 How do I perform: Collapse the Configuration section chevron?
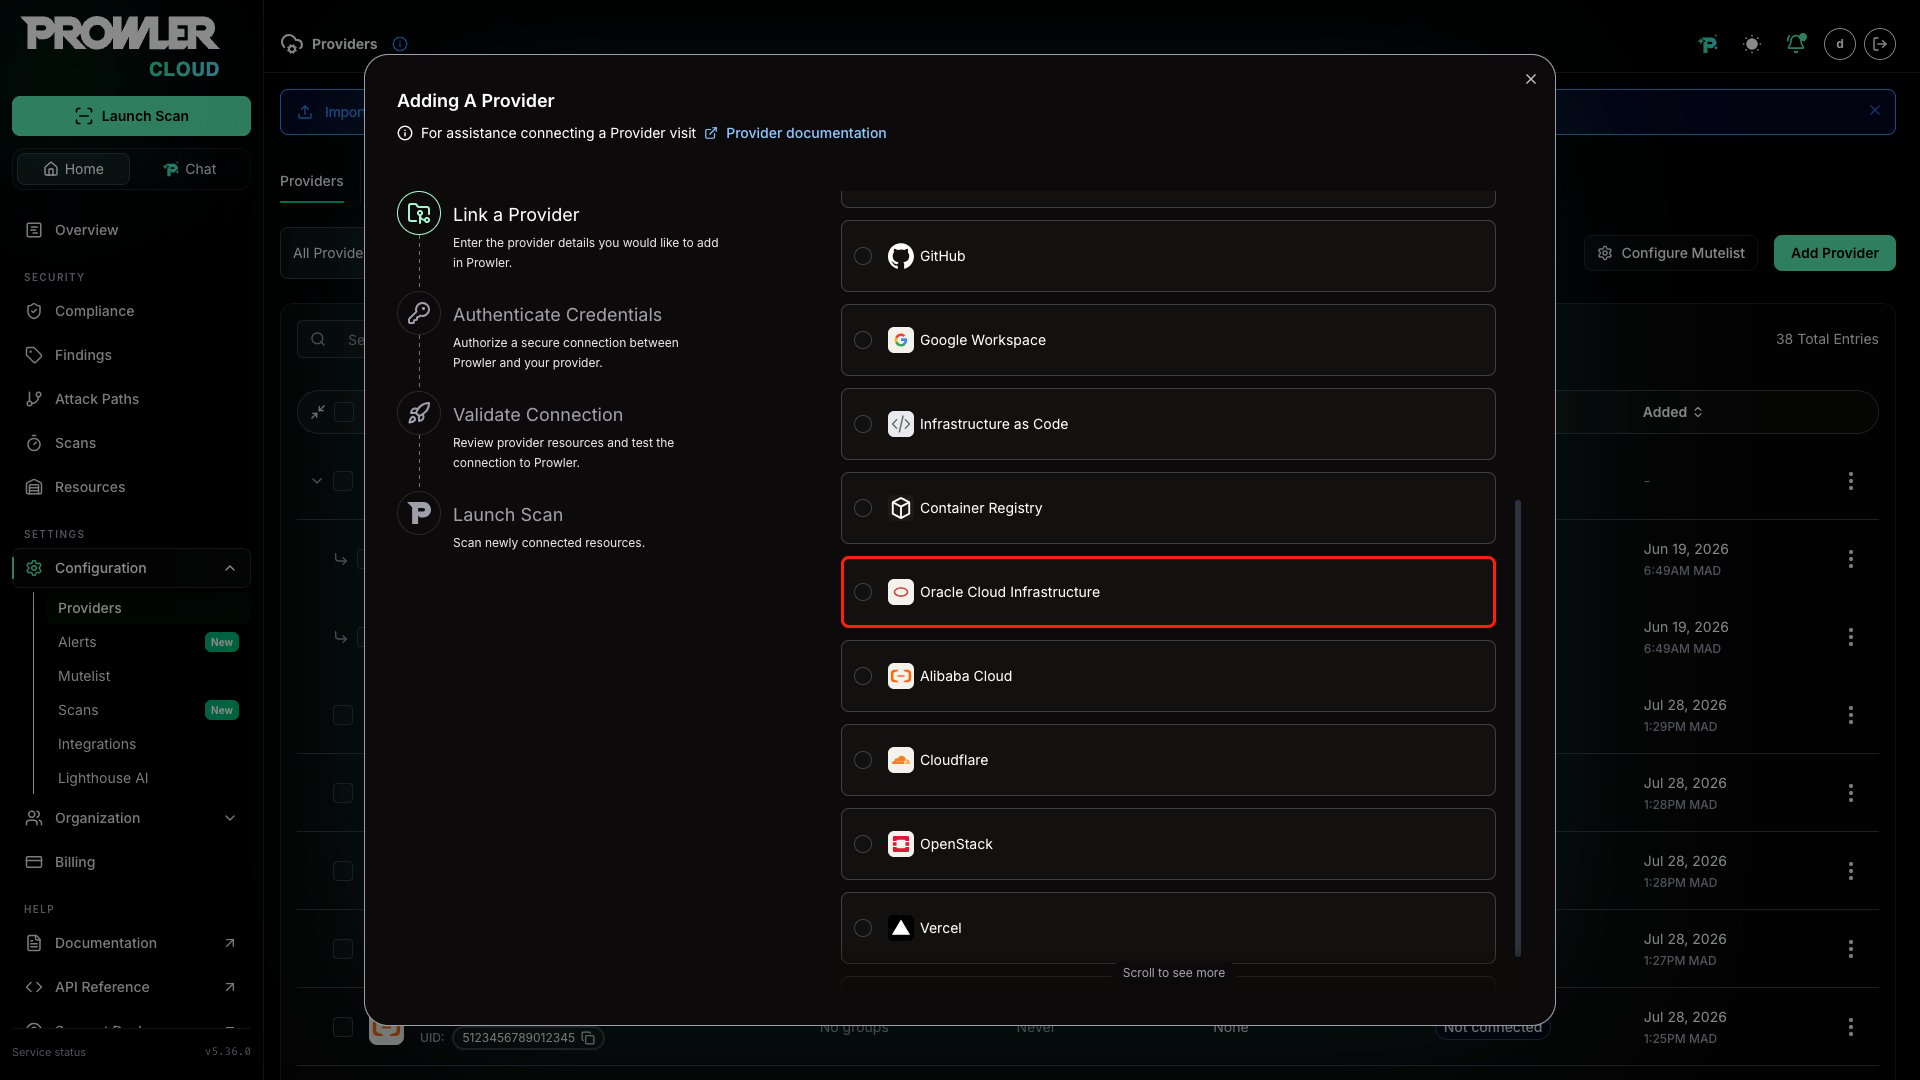(230, 568)
